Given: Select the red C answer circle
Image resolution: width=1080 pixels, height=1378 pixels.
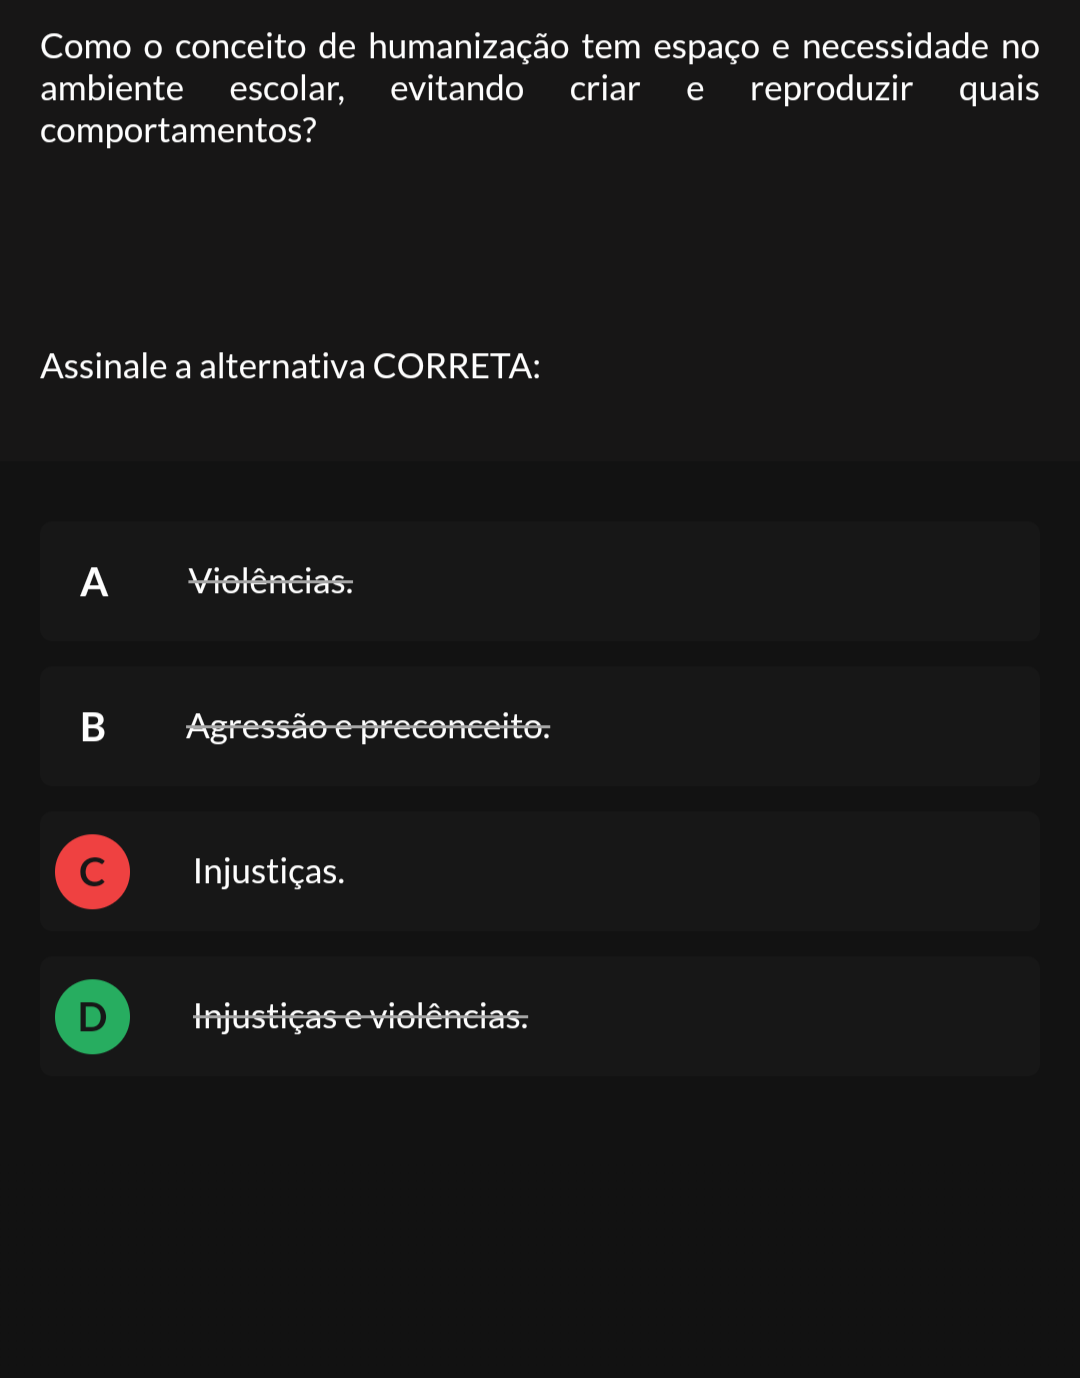Looking at the screenshot, I should pyautogui.click(x=92, y=871).
